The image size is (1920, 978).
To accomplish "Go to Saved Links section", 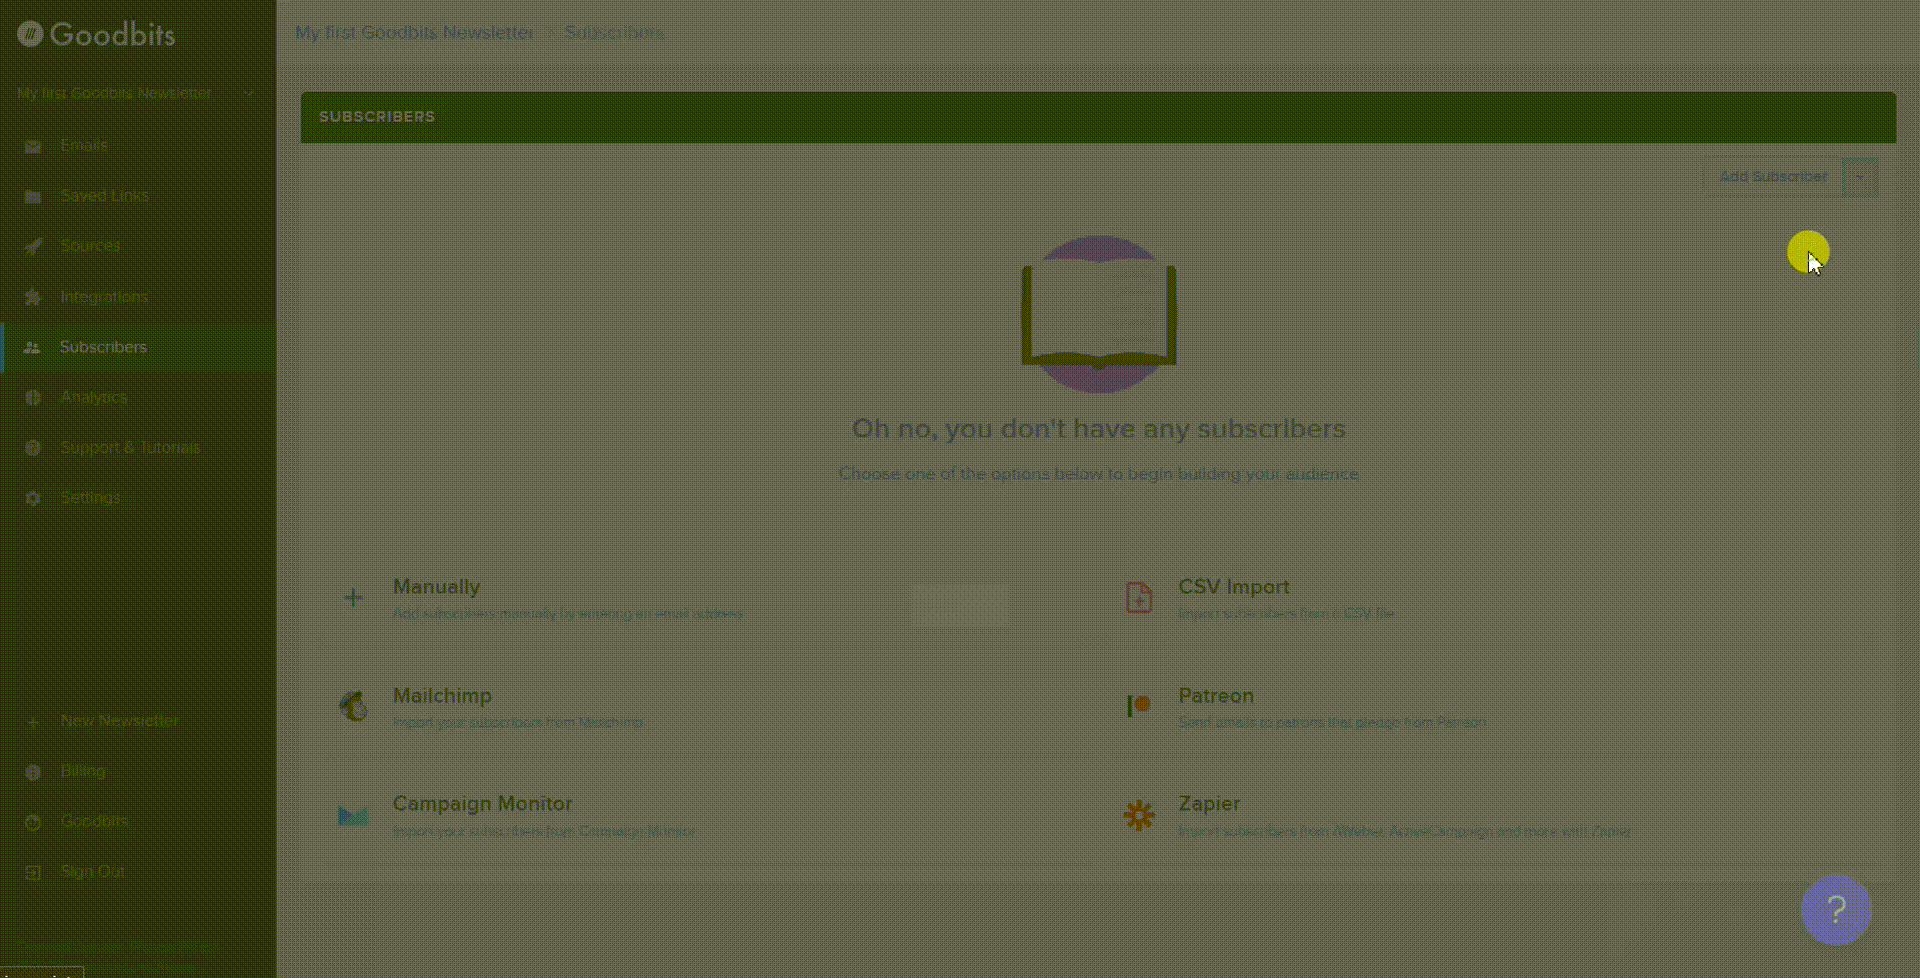I will pos(104,196).
